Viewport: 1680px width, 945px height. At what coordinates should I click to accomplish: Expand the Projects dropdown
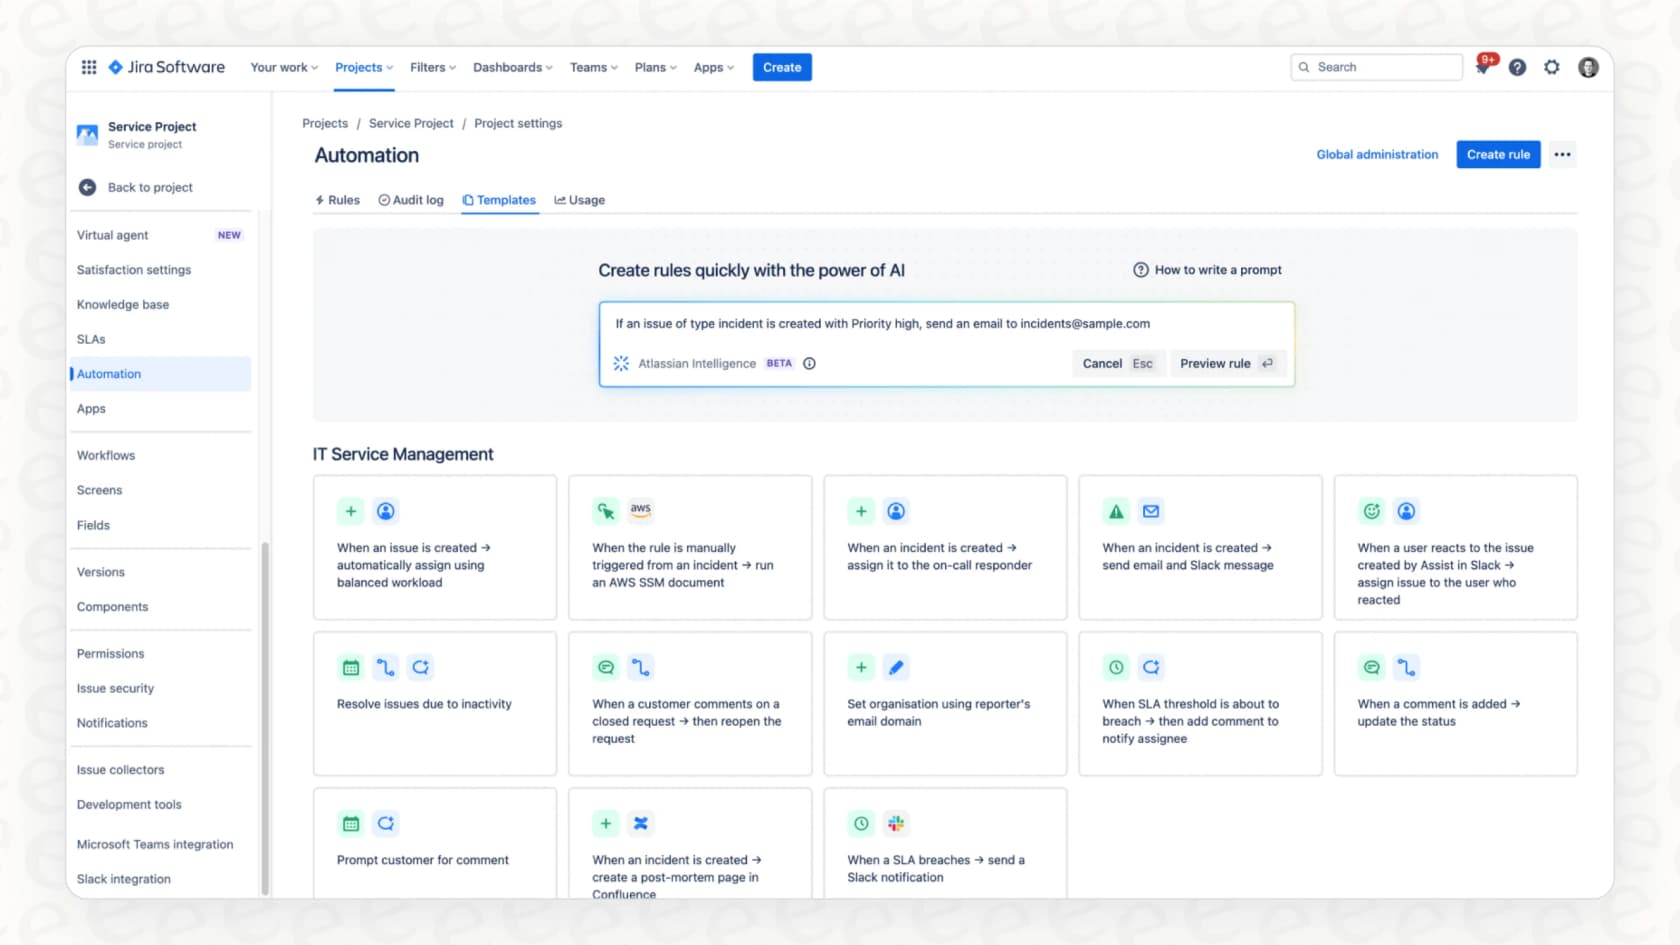364,67
